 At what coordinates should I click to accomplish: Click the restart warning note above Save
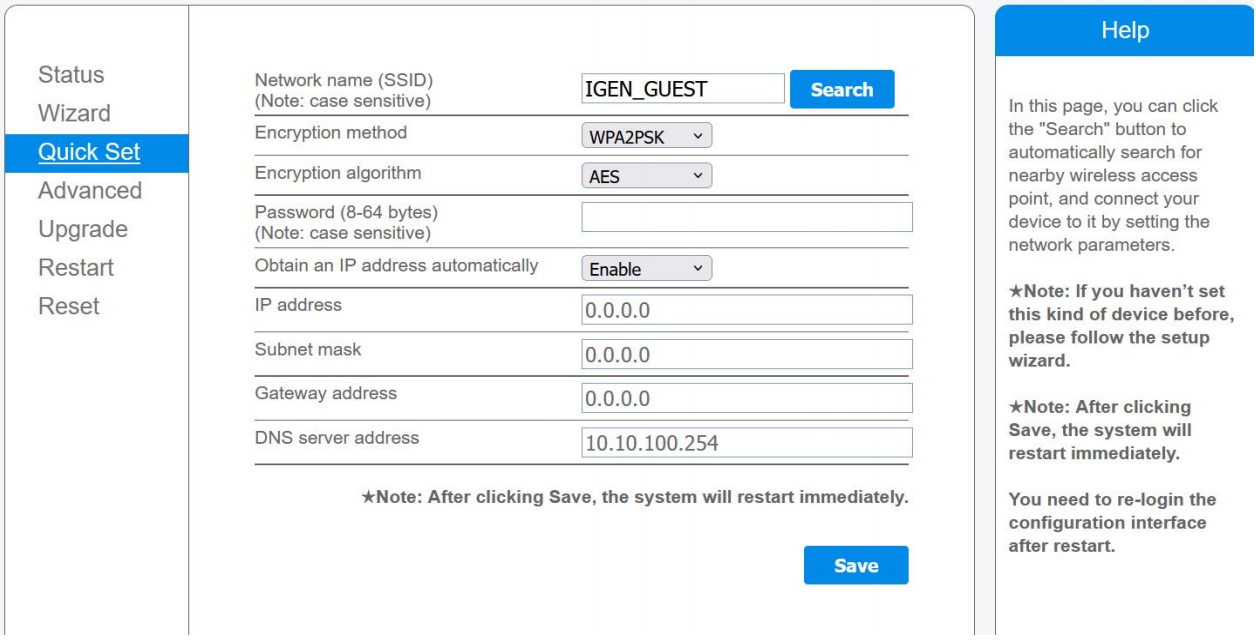[634, 498]
